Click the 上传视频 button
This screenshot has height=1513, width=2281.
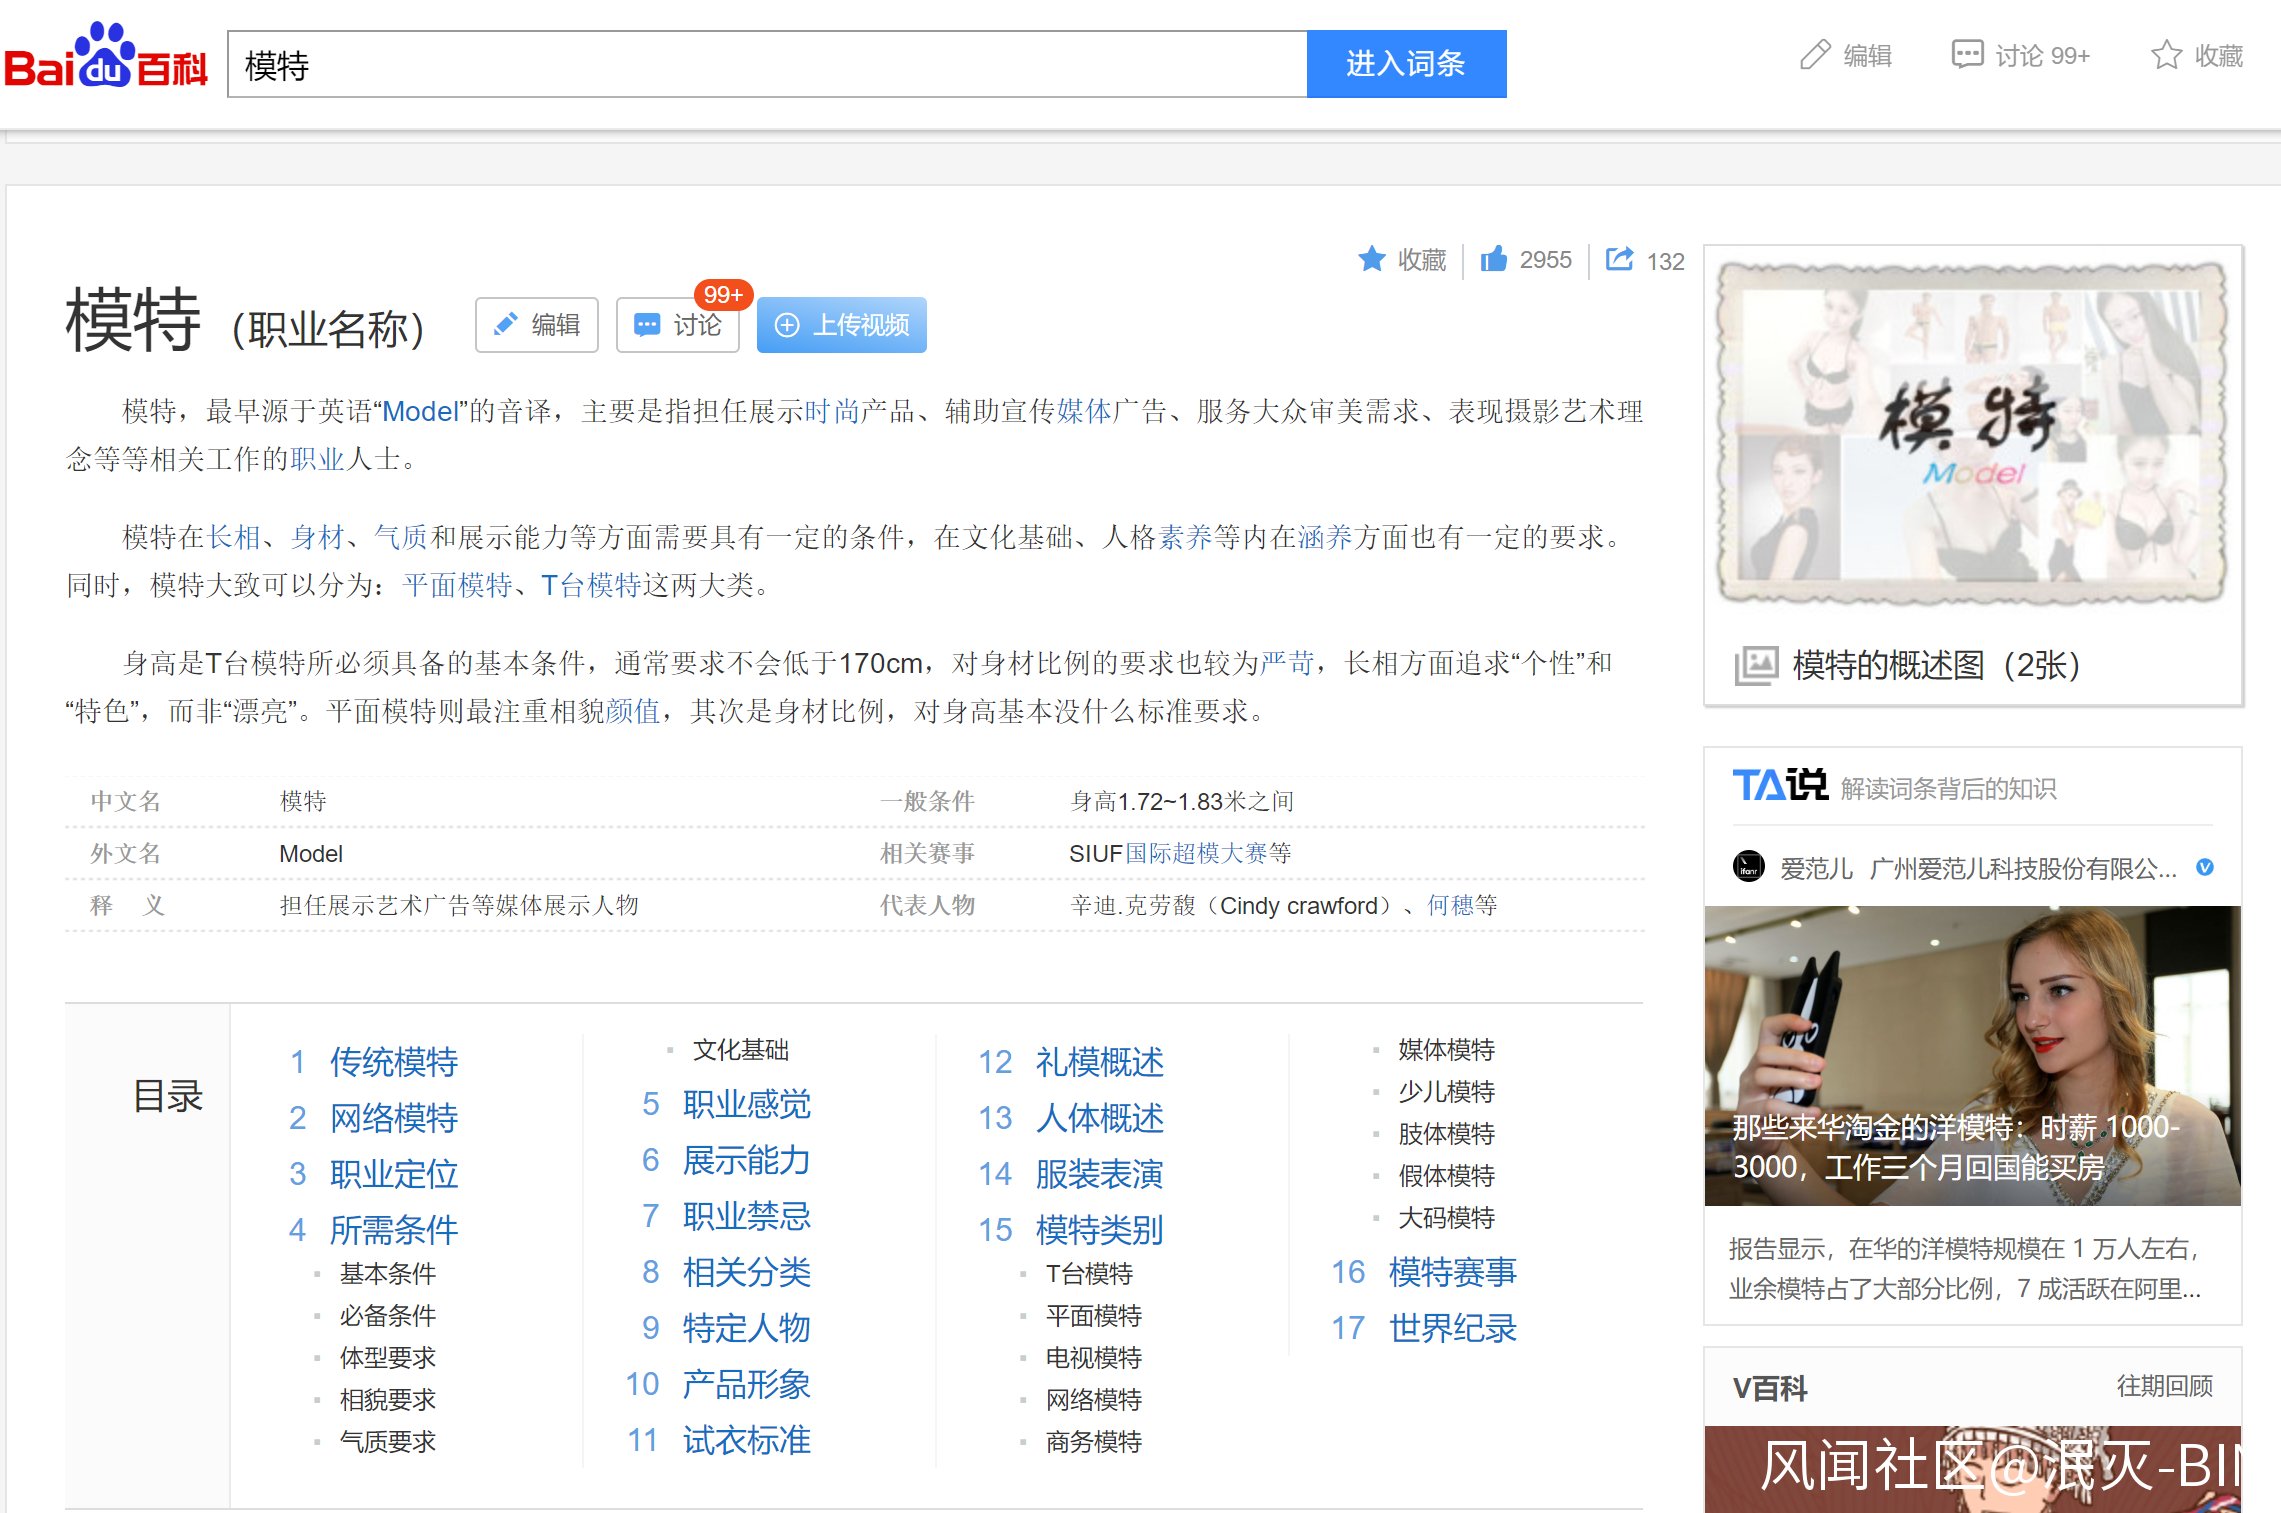pos(841,325)
